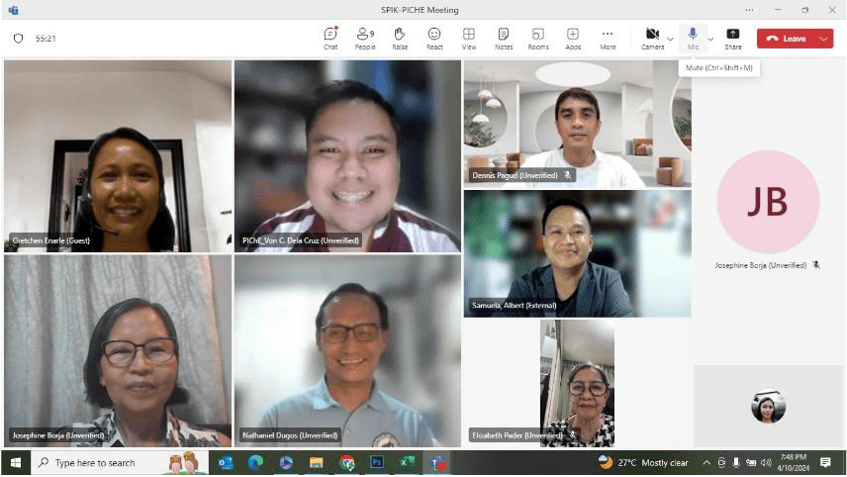
Task: Open Photoshop from the taskbar
Action: (x=377, y=463)
